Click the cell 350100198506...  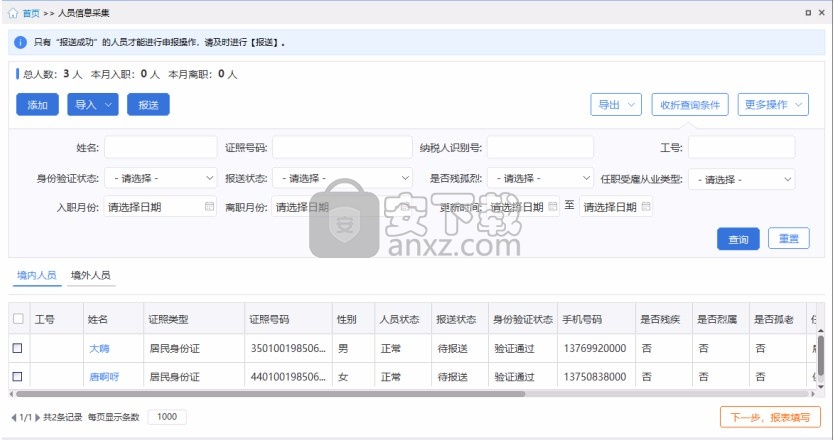coord(288,348)
